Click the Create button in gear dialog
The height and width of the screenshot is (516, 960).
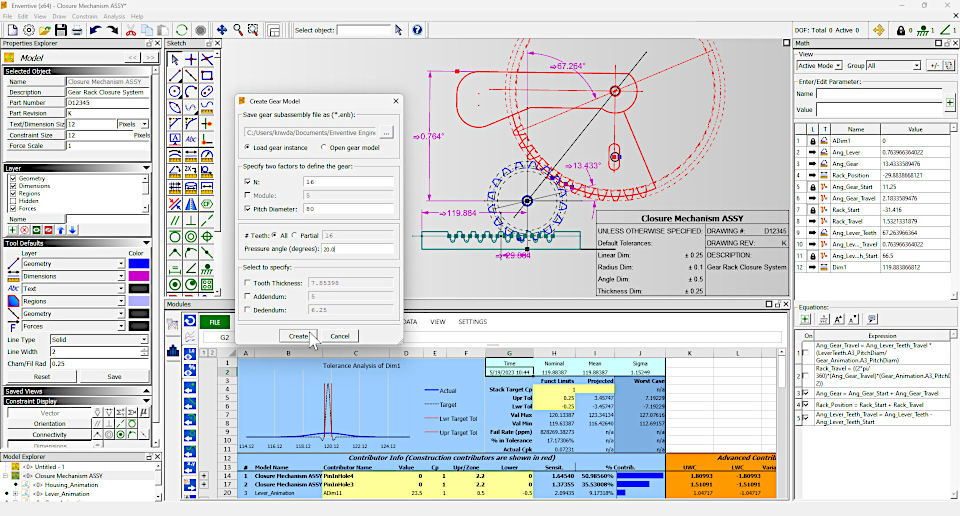(x=298, y=336)
